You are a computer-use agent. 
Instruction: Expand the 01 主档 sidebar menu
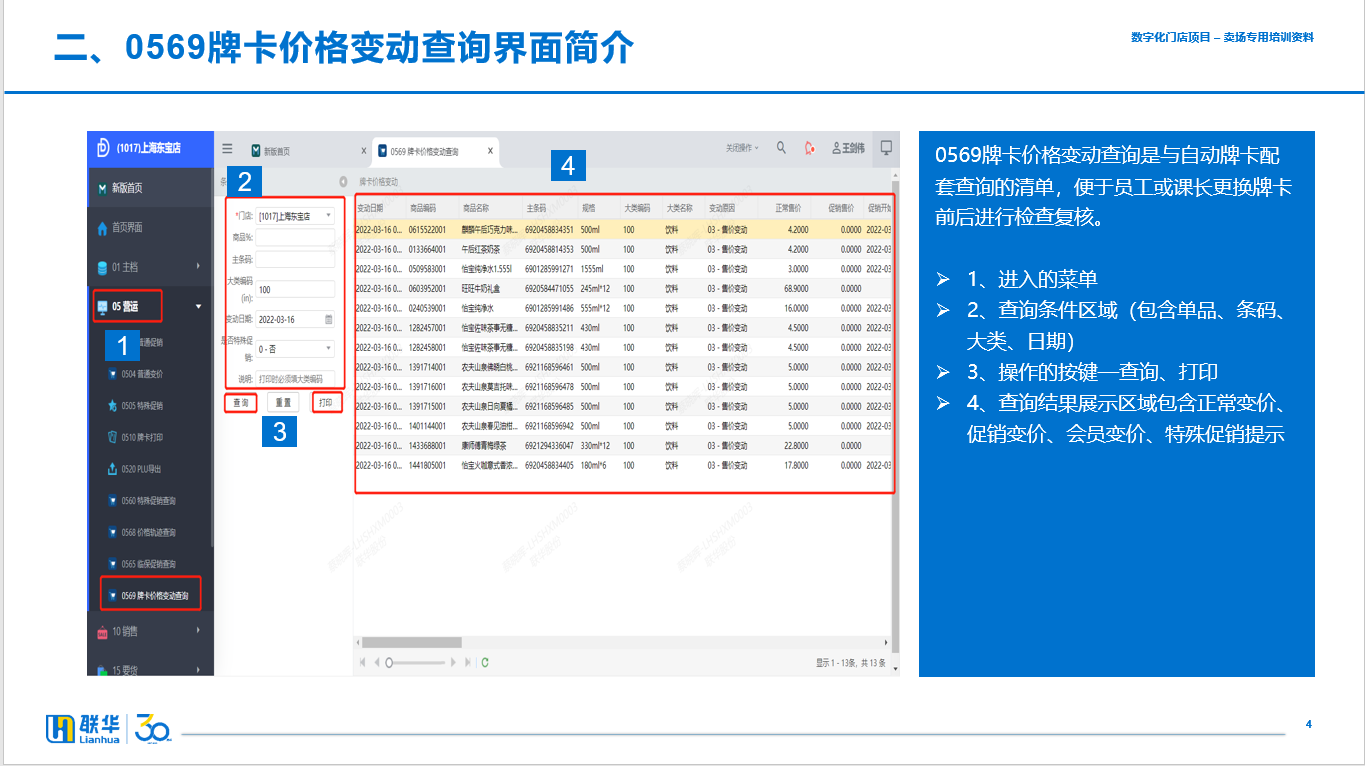[150, 267]
